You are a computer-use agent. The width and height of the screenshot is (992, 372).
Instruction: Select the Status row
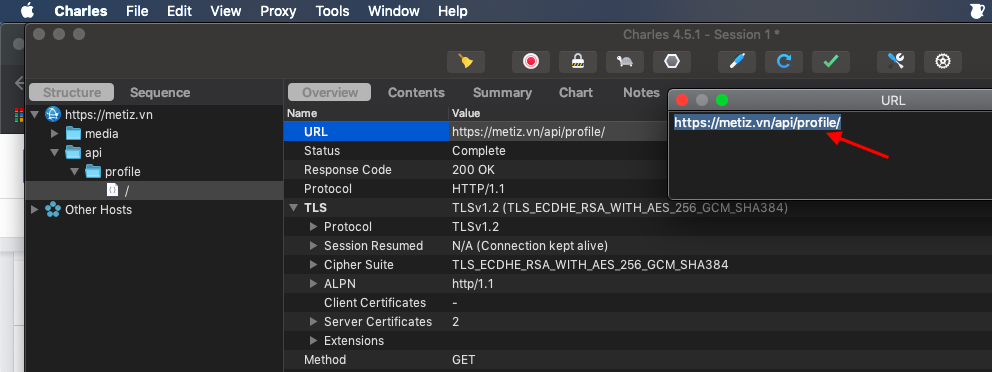pos(476,151)
